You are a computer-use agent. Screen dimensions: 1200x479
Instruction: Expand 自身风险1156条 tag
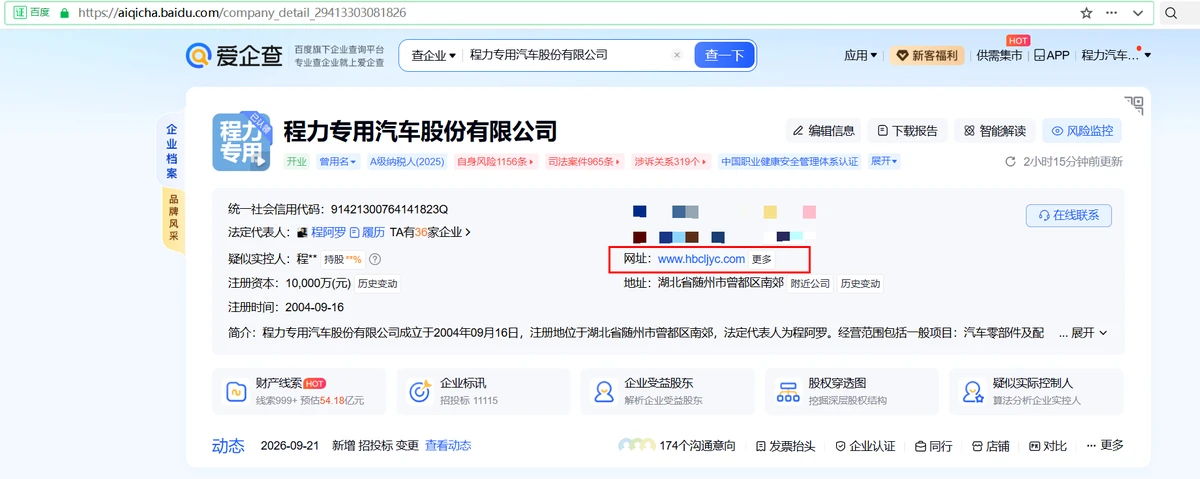(x=495, y=161)
